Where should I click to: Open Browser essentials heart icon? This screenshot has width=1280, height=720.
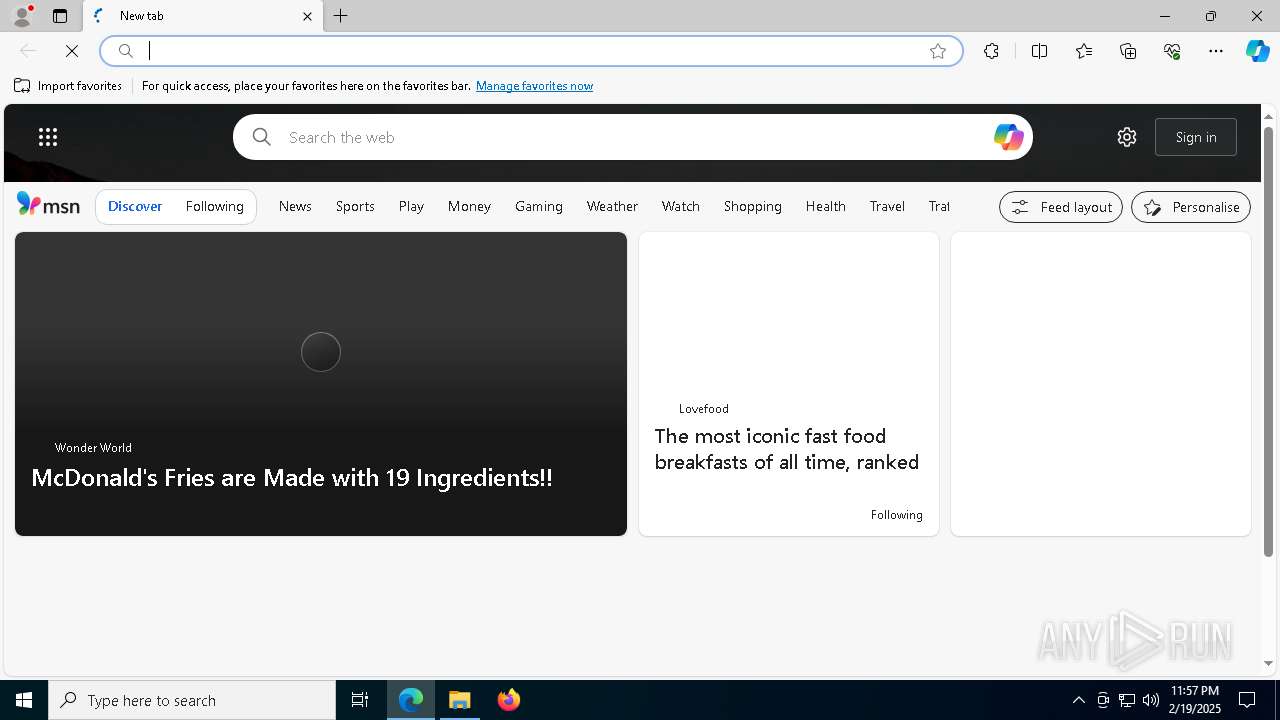click(x=1172, y=51)
